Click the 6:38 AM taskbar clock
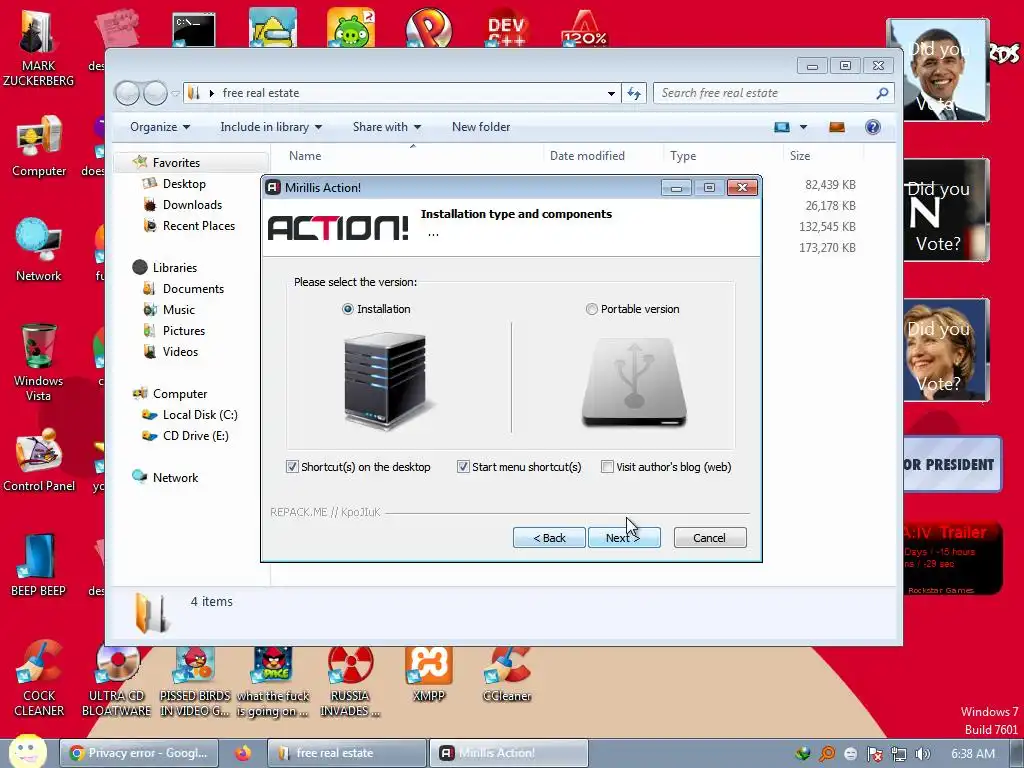The height and width of the screenshot is (768, 1024). 972,754
